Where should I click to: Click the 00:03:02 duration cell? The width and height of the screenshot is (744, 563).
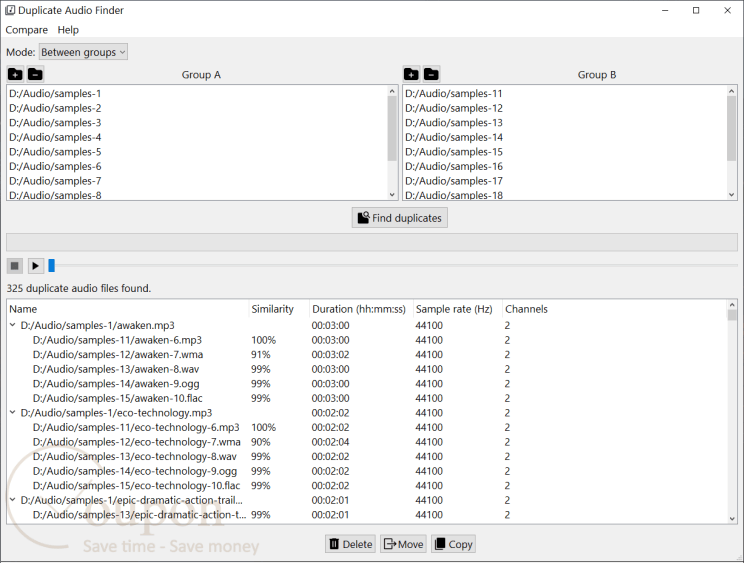[x=330, y=355]
